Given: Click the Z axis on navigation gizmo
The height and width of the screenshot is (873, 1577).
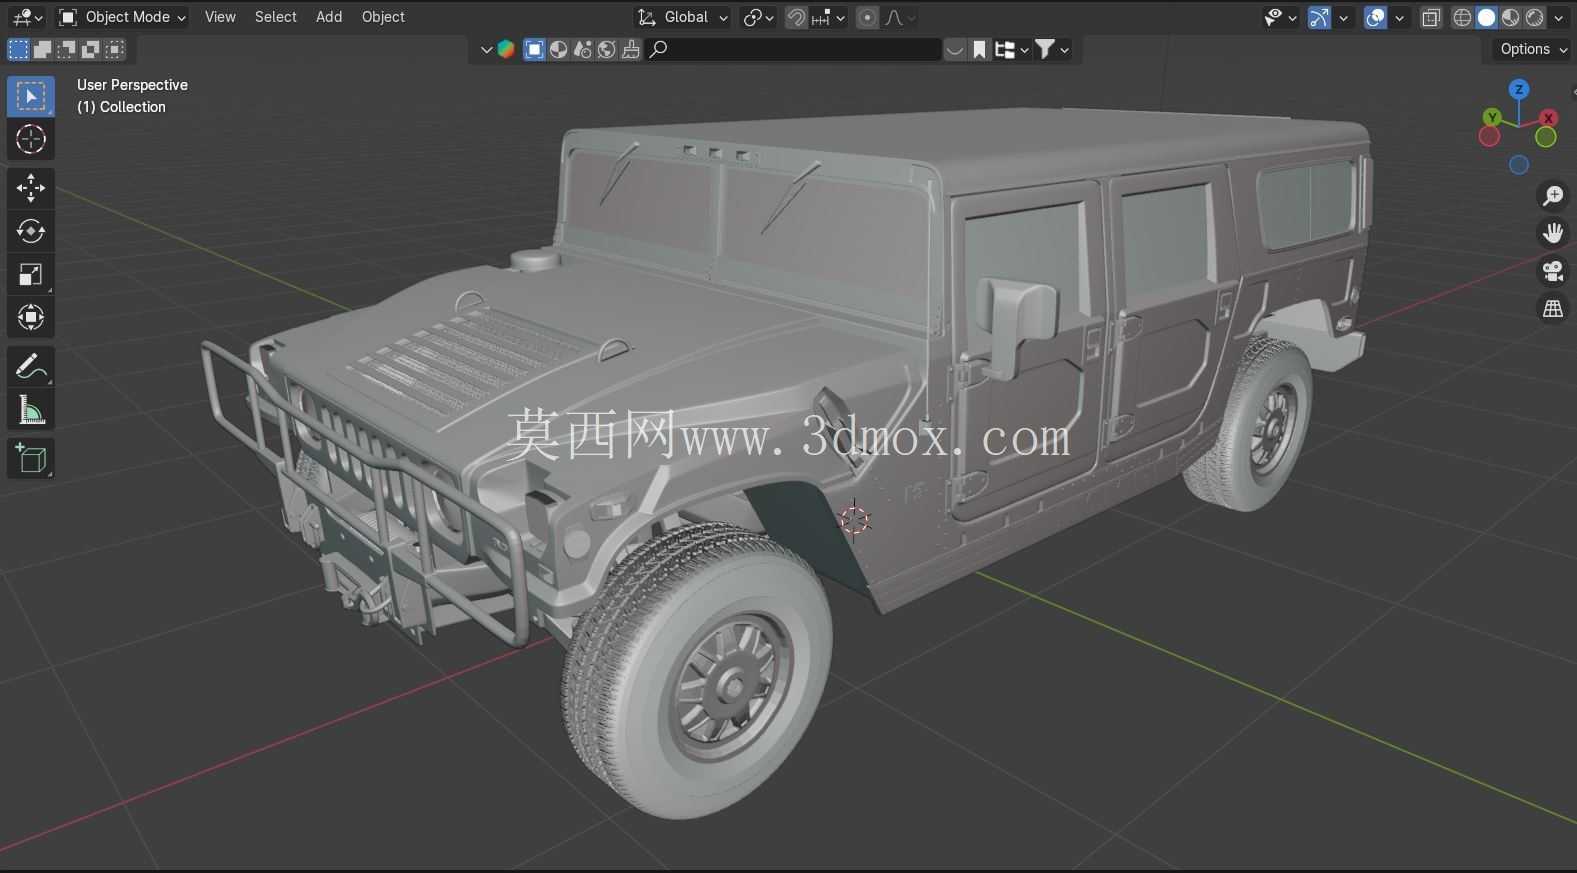Looking at the screenshot, I should [1519, 89].
